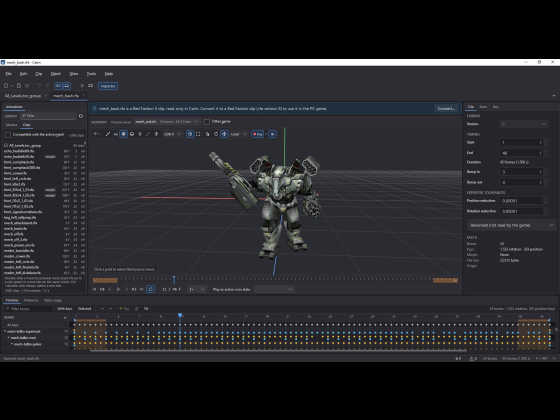Click the refresh icon beside the Filter field
The height and width of the screenshot is (420, 560).
(x=81, y=116)
